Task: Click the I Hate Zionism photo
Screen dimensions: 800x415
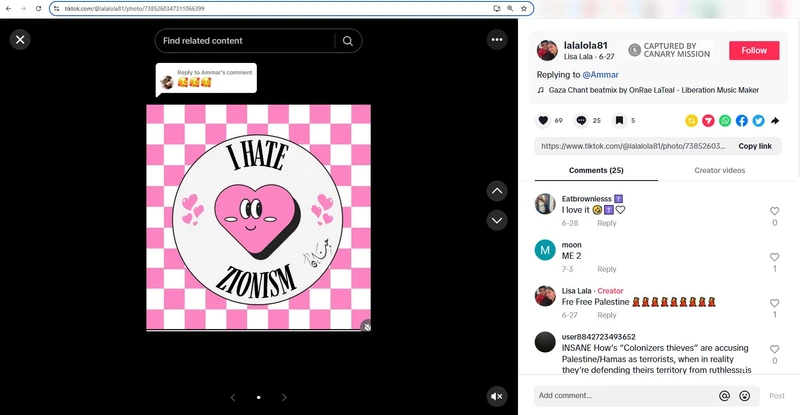Action: tap(259, 217)
